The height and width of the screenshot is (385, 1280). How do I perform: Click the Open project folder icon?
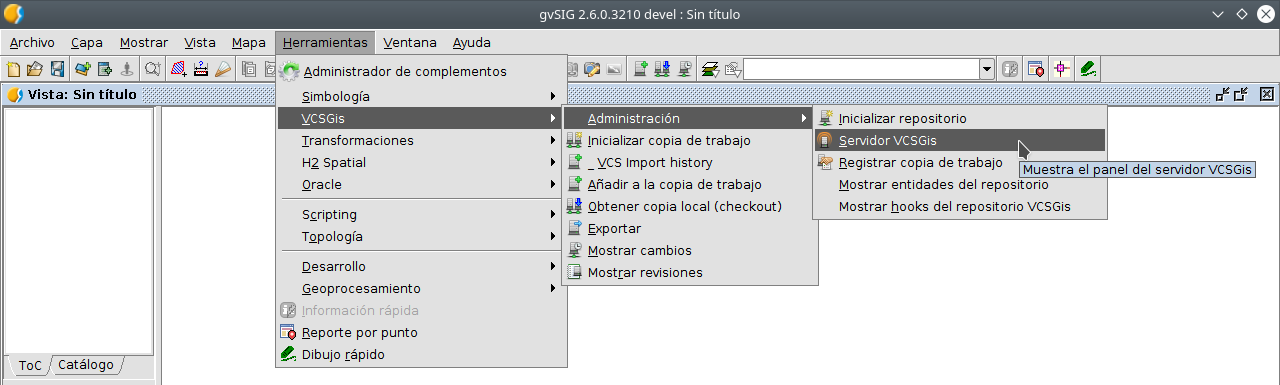click(35, 69)
